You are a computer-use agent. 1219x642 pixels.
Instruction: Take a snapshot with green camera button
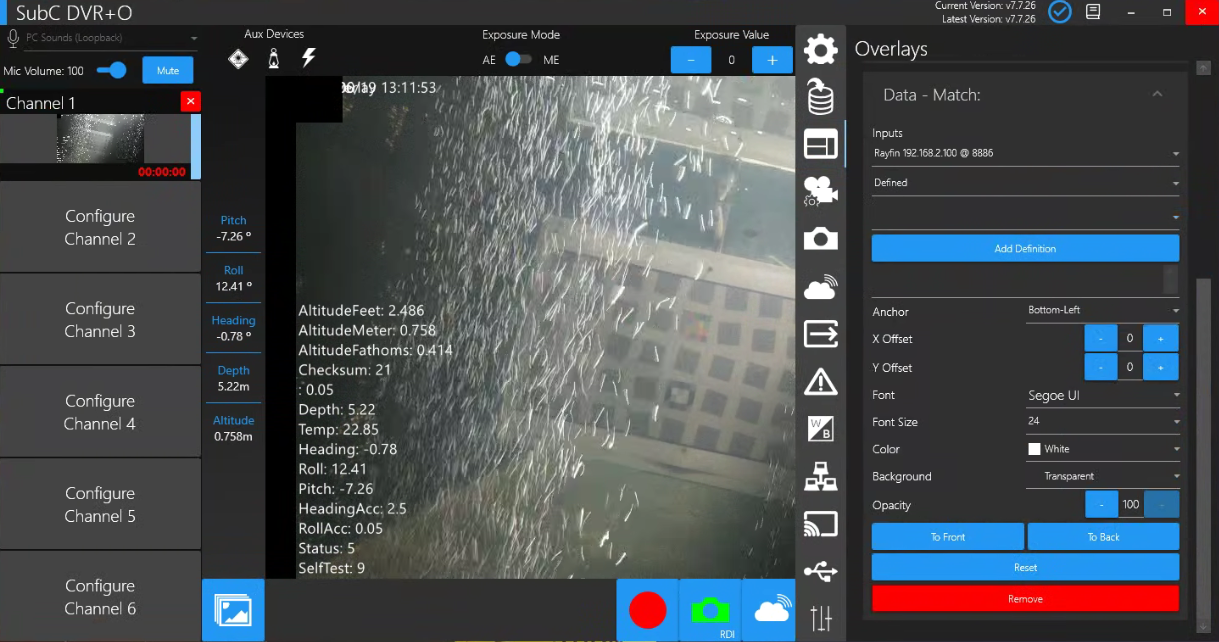pos(710,609)
